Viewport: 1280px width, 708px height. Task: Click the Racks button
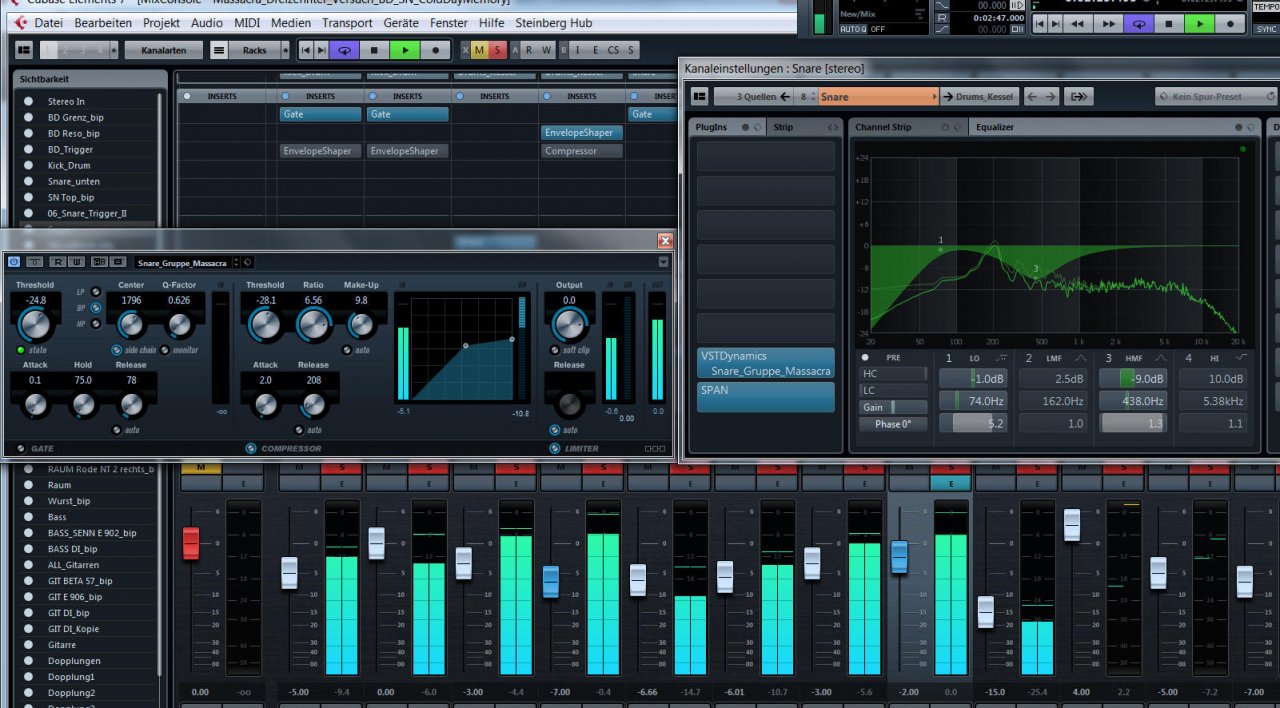(255, 49)
